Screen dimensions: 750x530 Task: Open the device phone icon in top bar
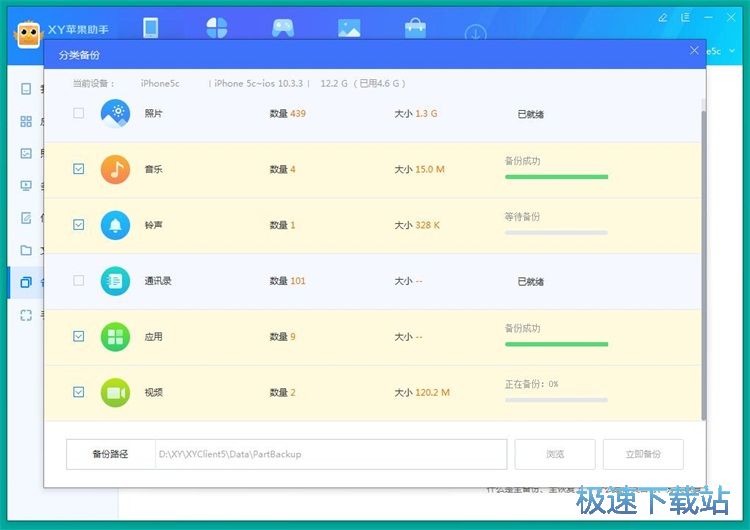pos(151,28)
